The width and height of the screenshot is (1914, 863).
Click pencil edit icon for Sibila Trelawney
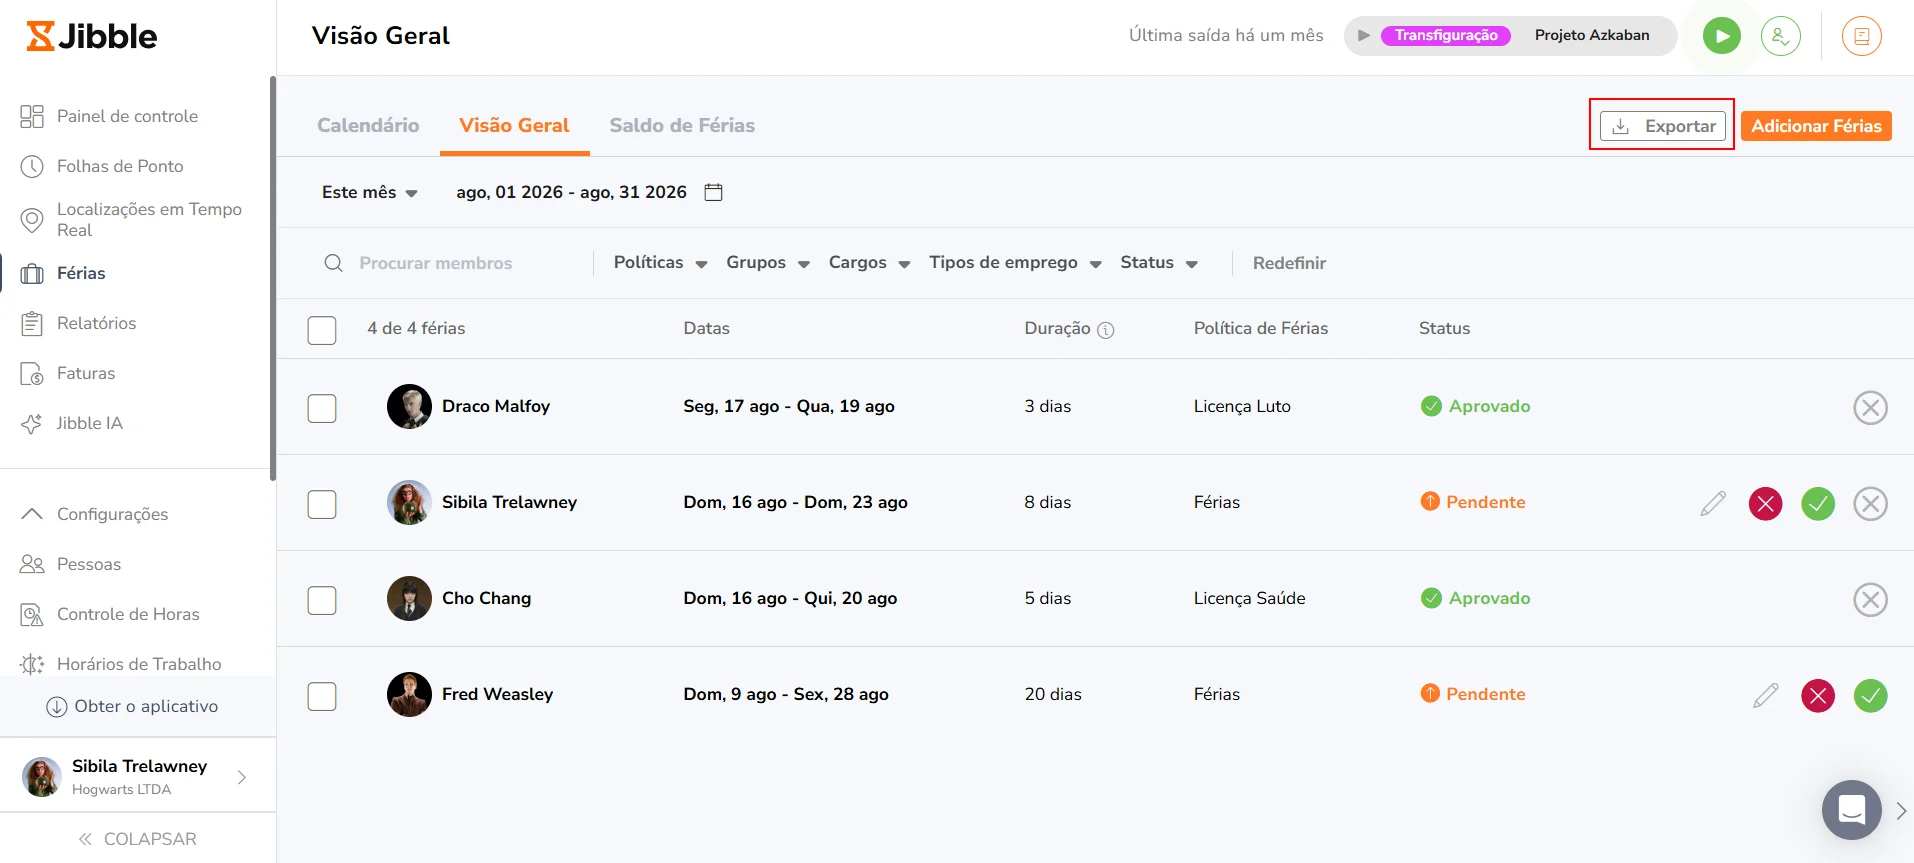(x=1713, y=503)
